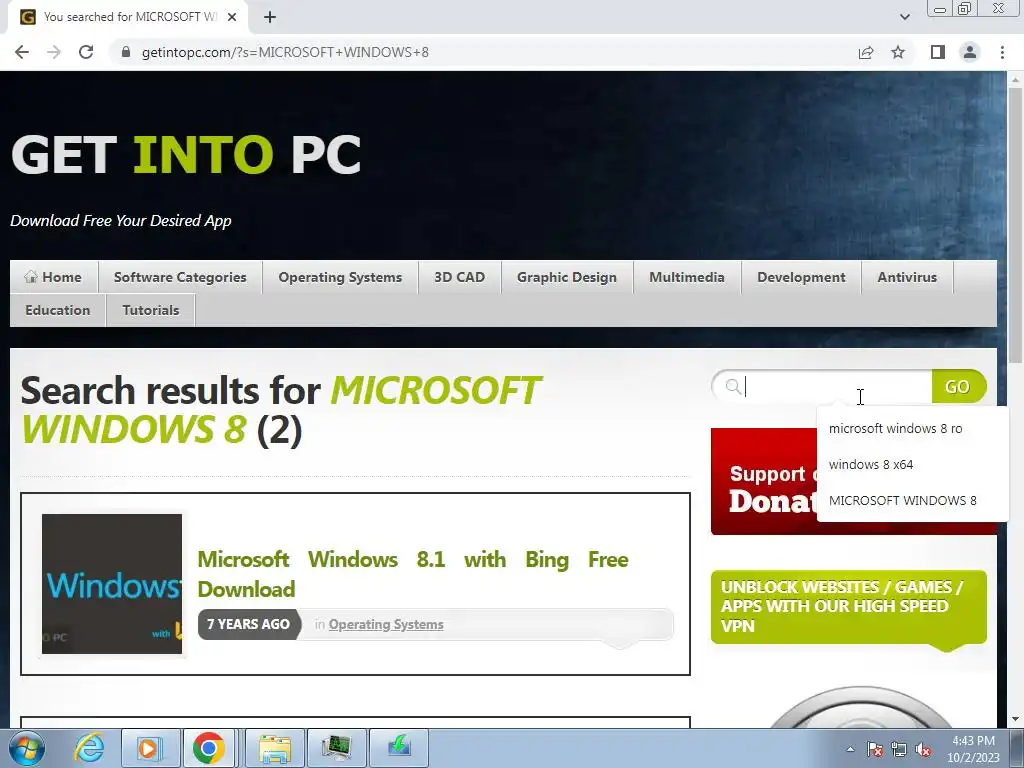The width and height of the screenshot is (1024, 768).
Task: Open 'Microsoft Windows 8.1 with Bing' title link
Action: [413, 574]
